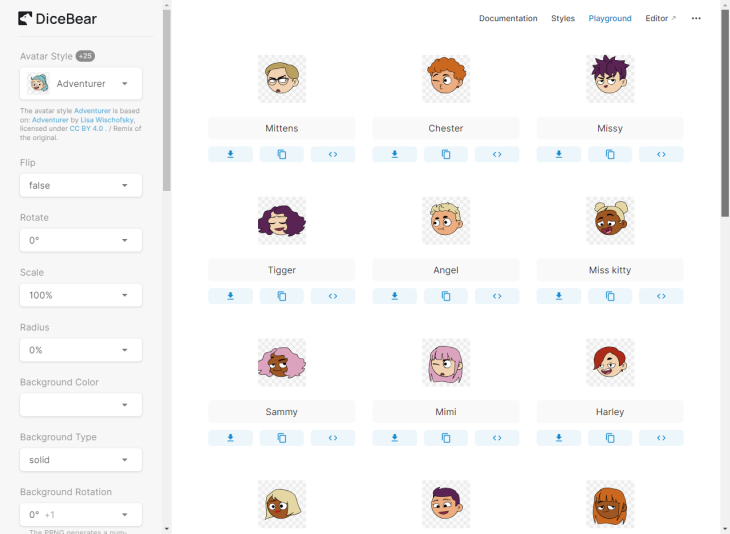Image resolution: width=730 pixels, height=534 pixels.
Task: Download the Sammy avatar
Action: click(x=230, y=438)
